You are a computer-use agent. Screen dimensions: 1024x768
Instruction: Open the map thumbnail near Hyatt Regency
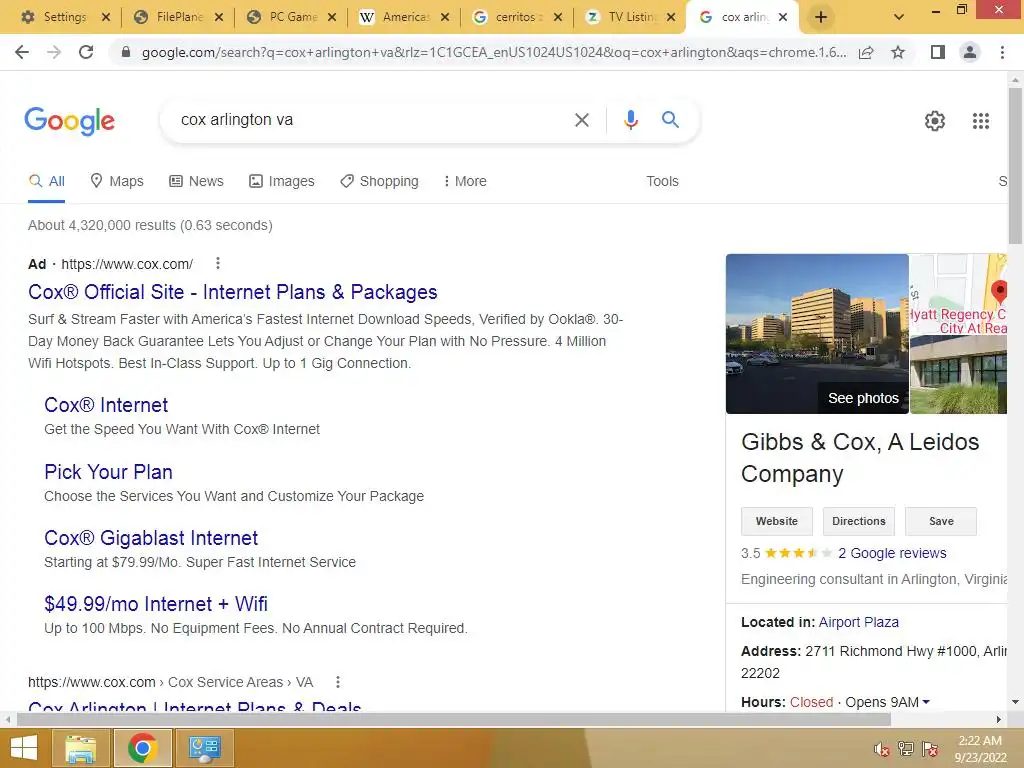(959, 295)
